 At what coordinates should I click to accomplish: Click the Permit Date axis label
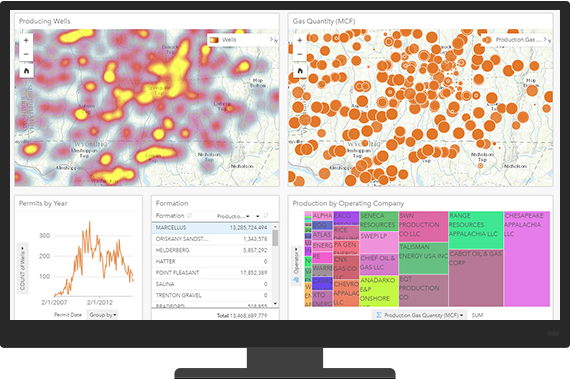pyautogui.click(x=68, y=315)
